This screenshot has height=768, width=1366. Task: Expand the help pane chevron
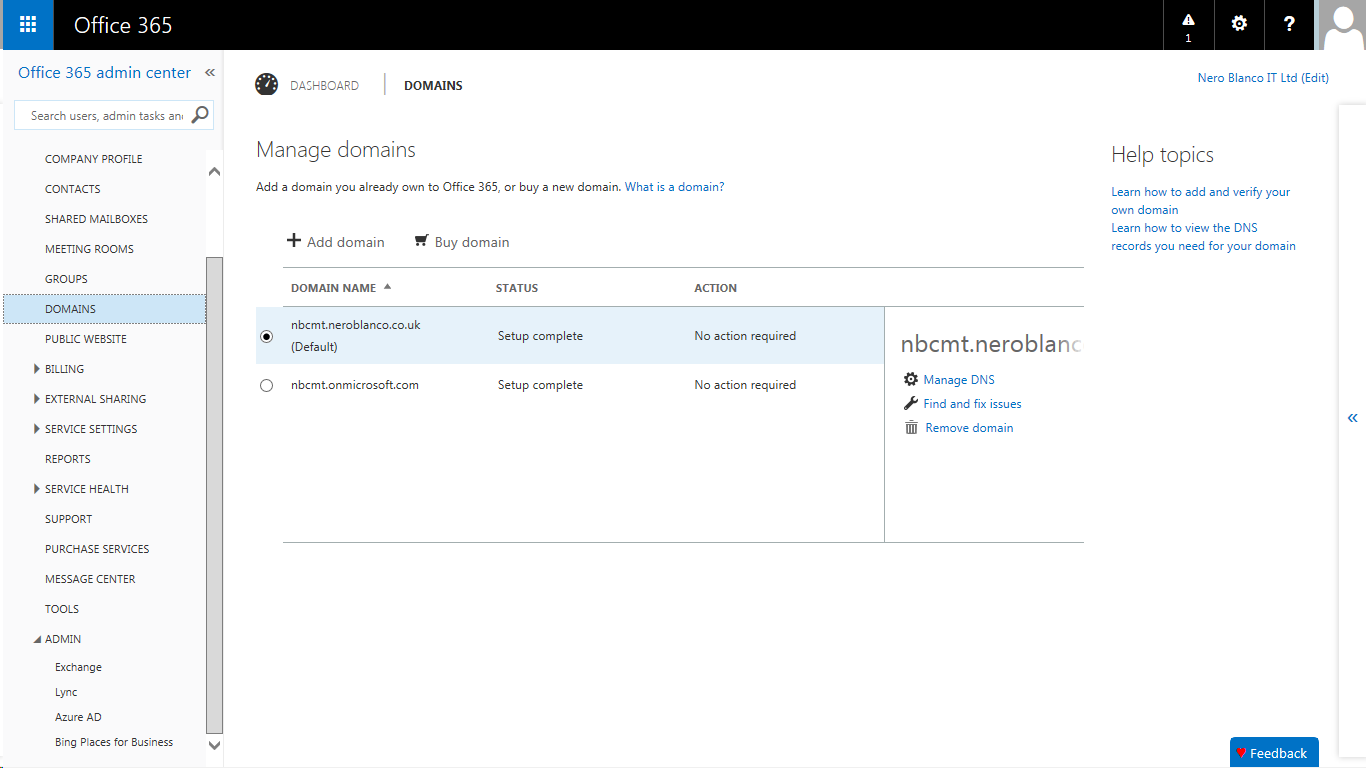point(1353,418)
